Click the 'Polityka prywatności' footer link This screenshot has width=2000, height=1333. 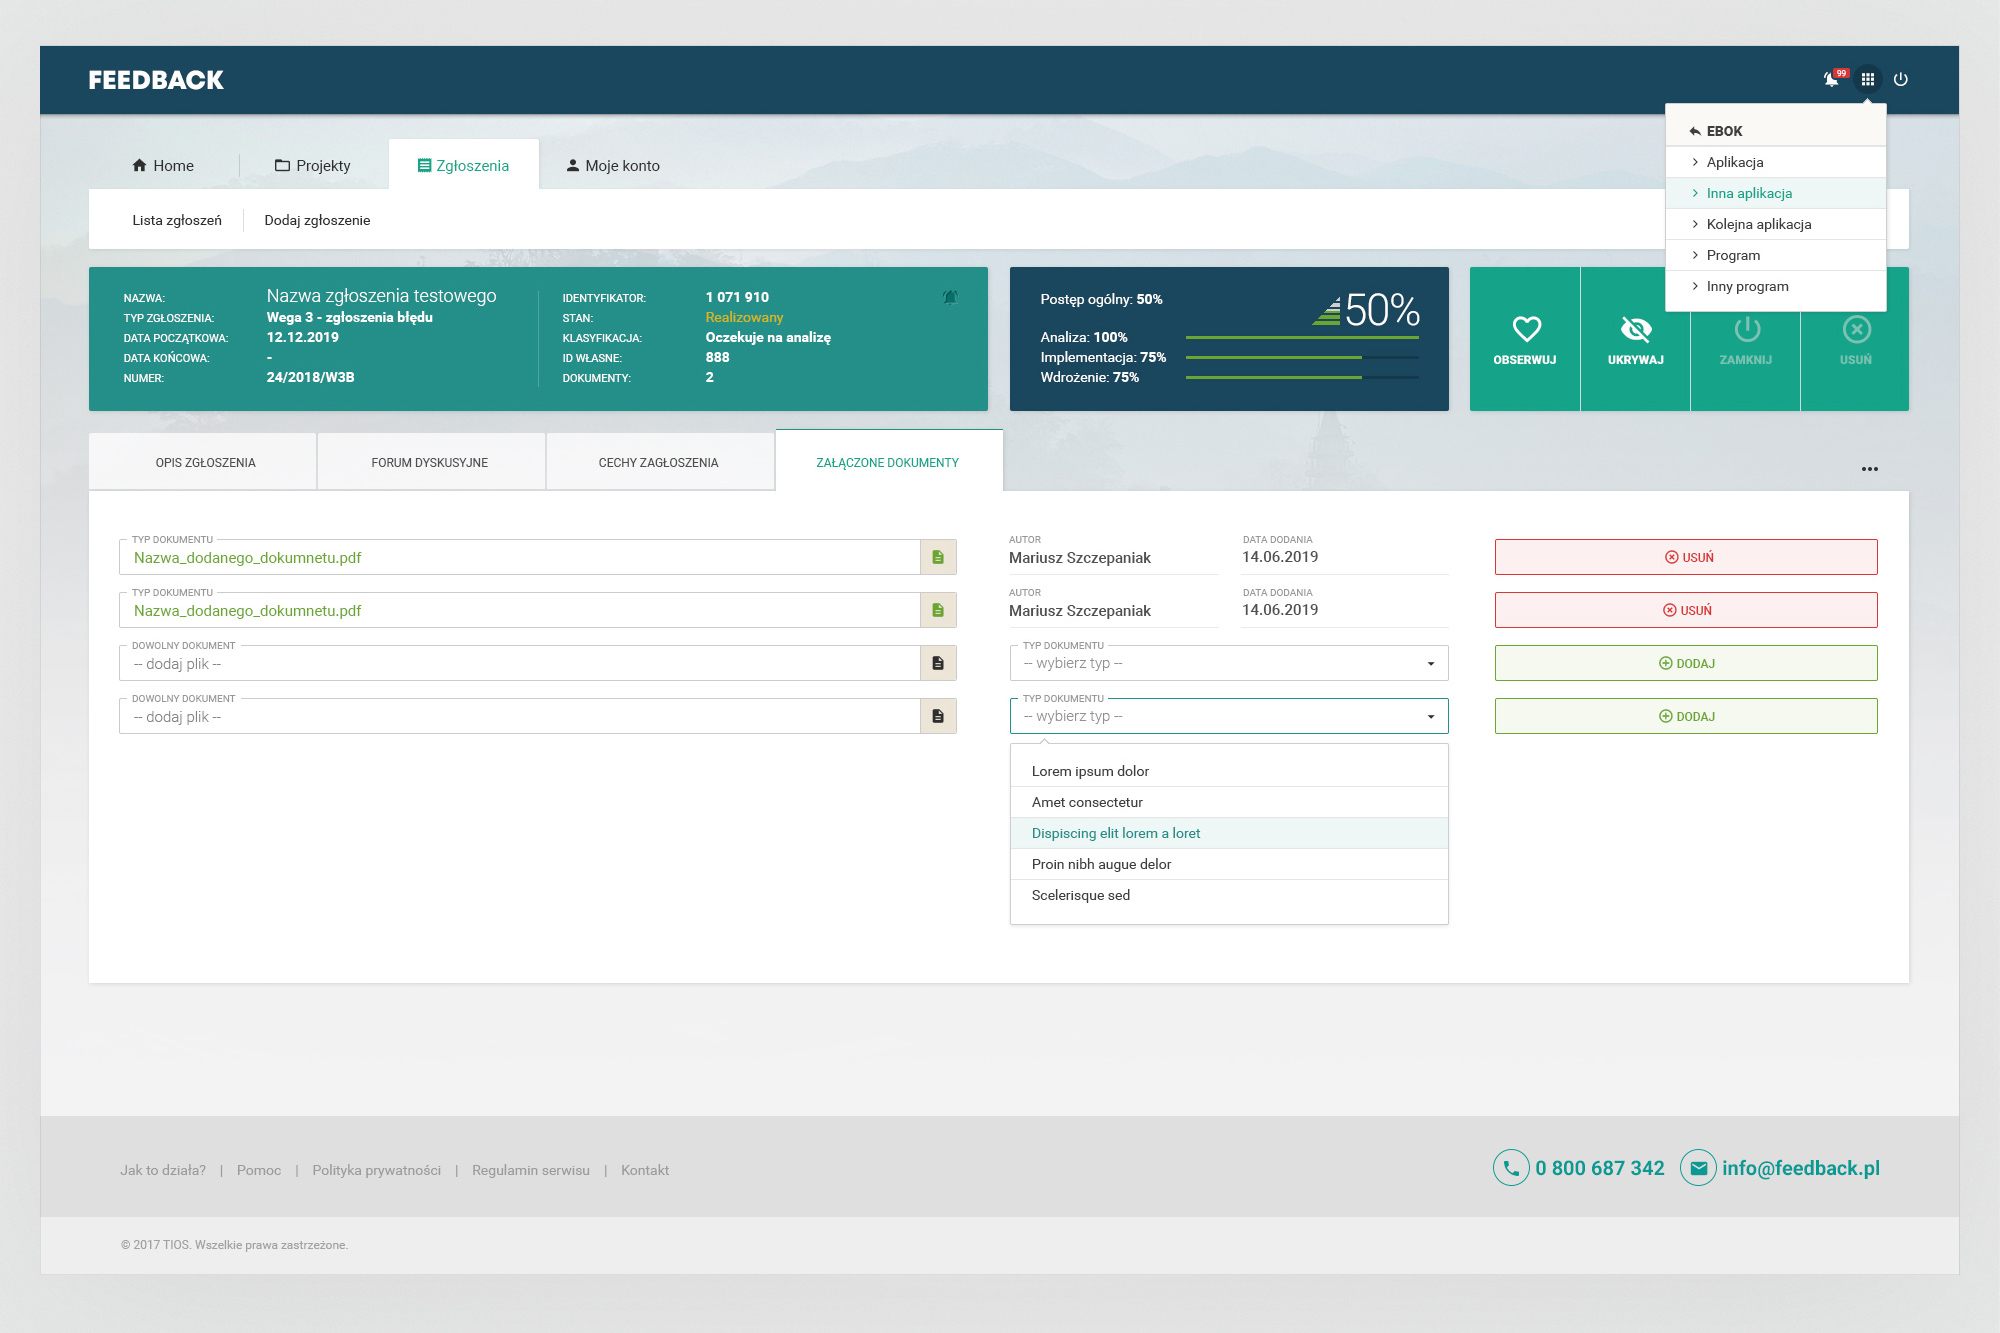pos(376,1170)
